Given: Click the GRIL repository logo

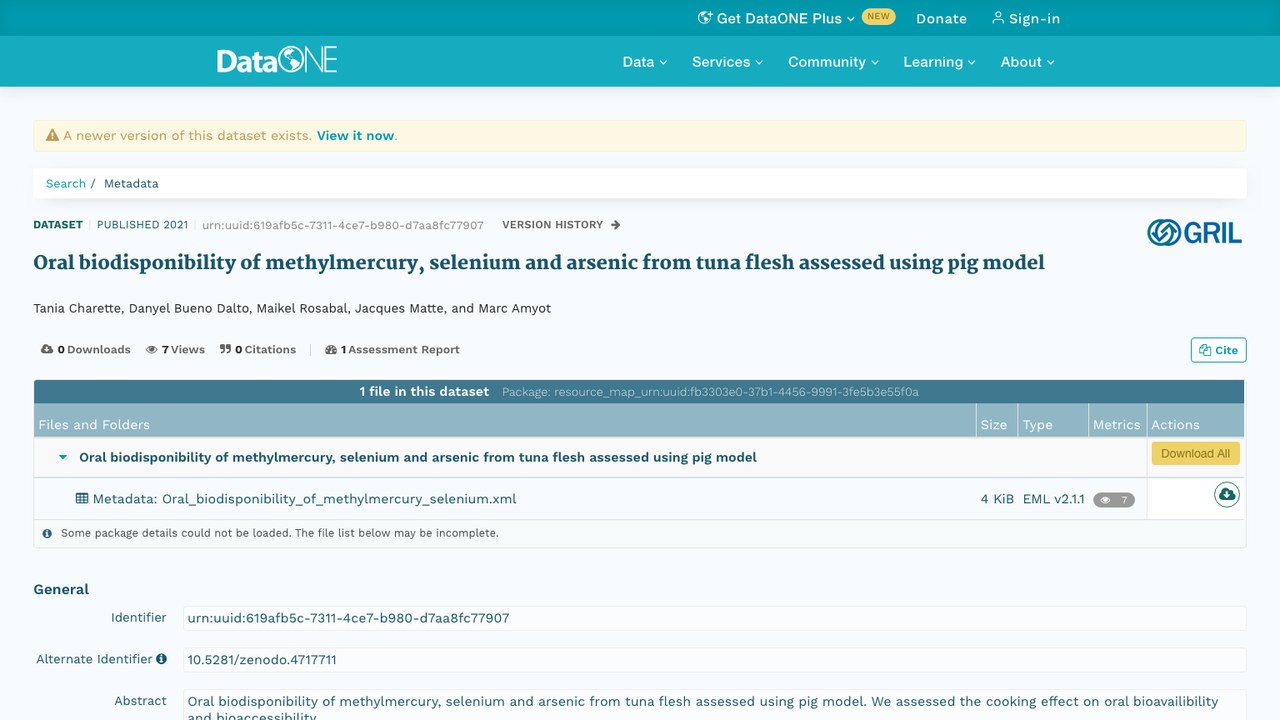Looking at the screenshot, I should coord(1194,233).
